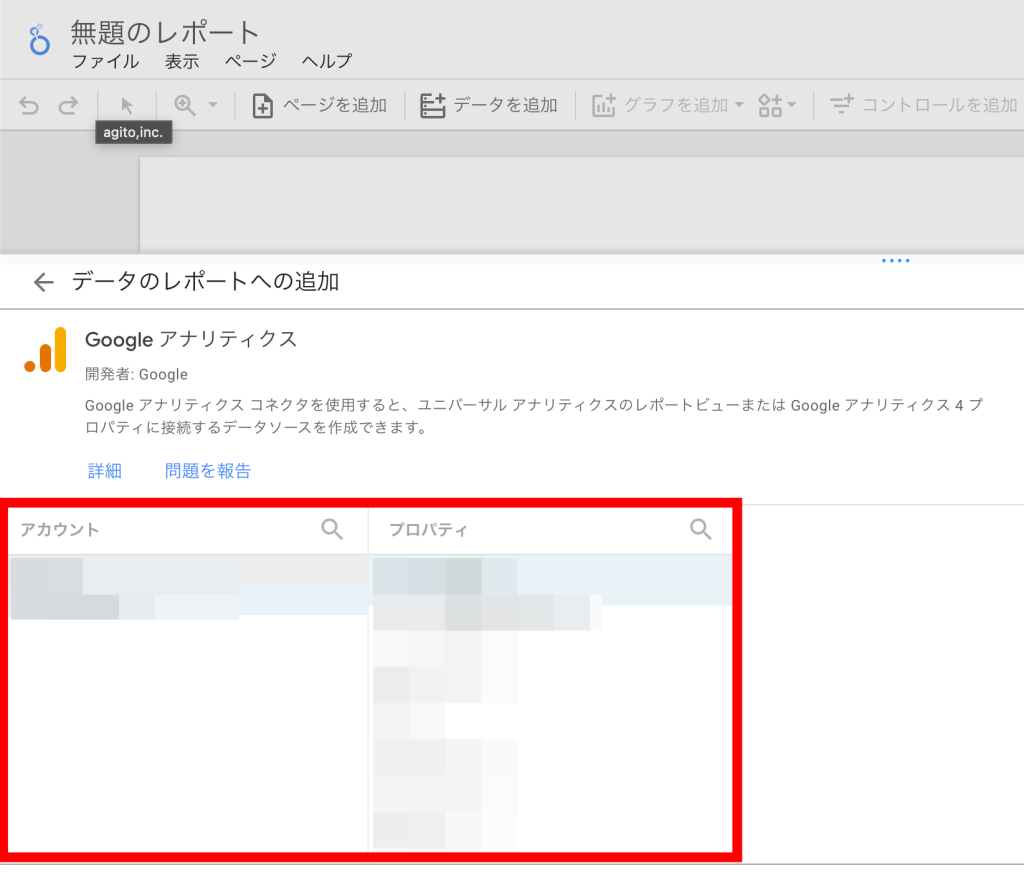
Task: Click データを追加 button
Action: coord(488,105)
